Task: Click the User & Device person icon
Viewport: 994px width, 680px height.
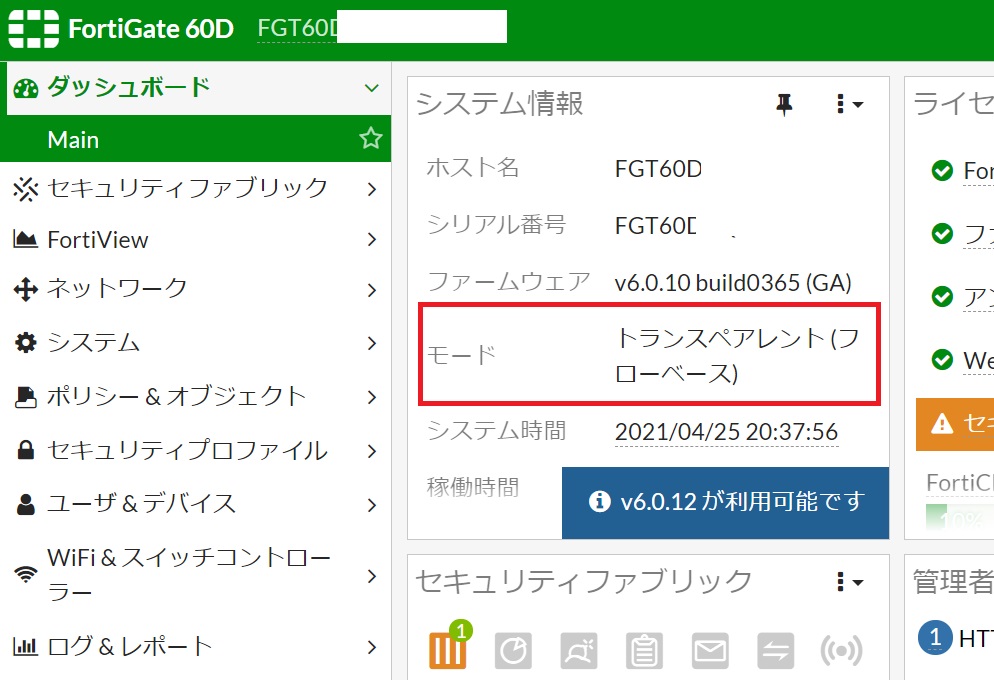Action: click(25, 504)
